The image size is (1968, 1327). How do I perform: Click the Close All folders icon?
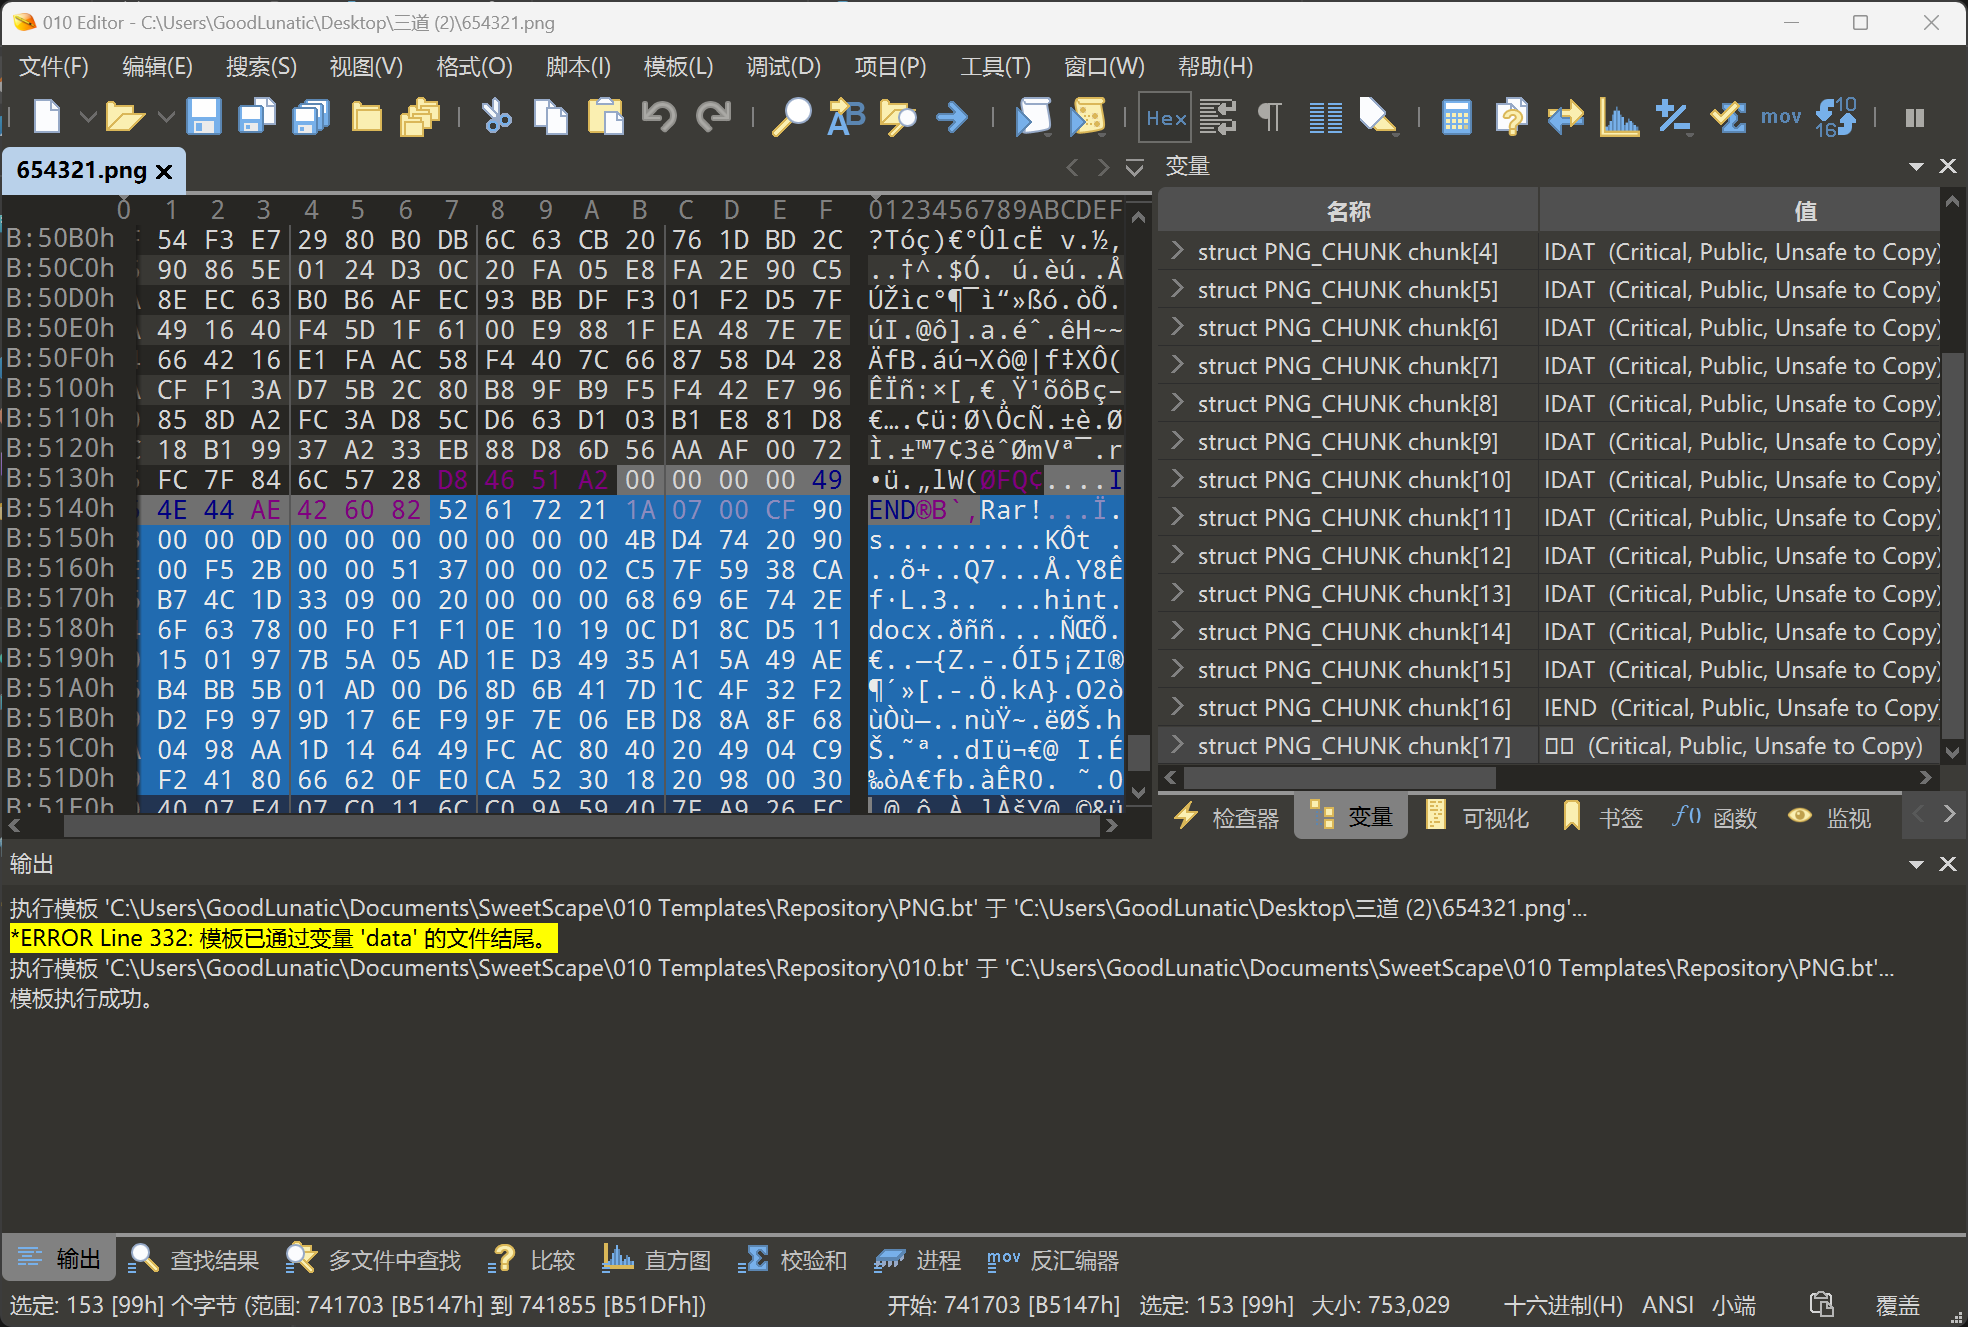coord(420,117)
